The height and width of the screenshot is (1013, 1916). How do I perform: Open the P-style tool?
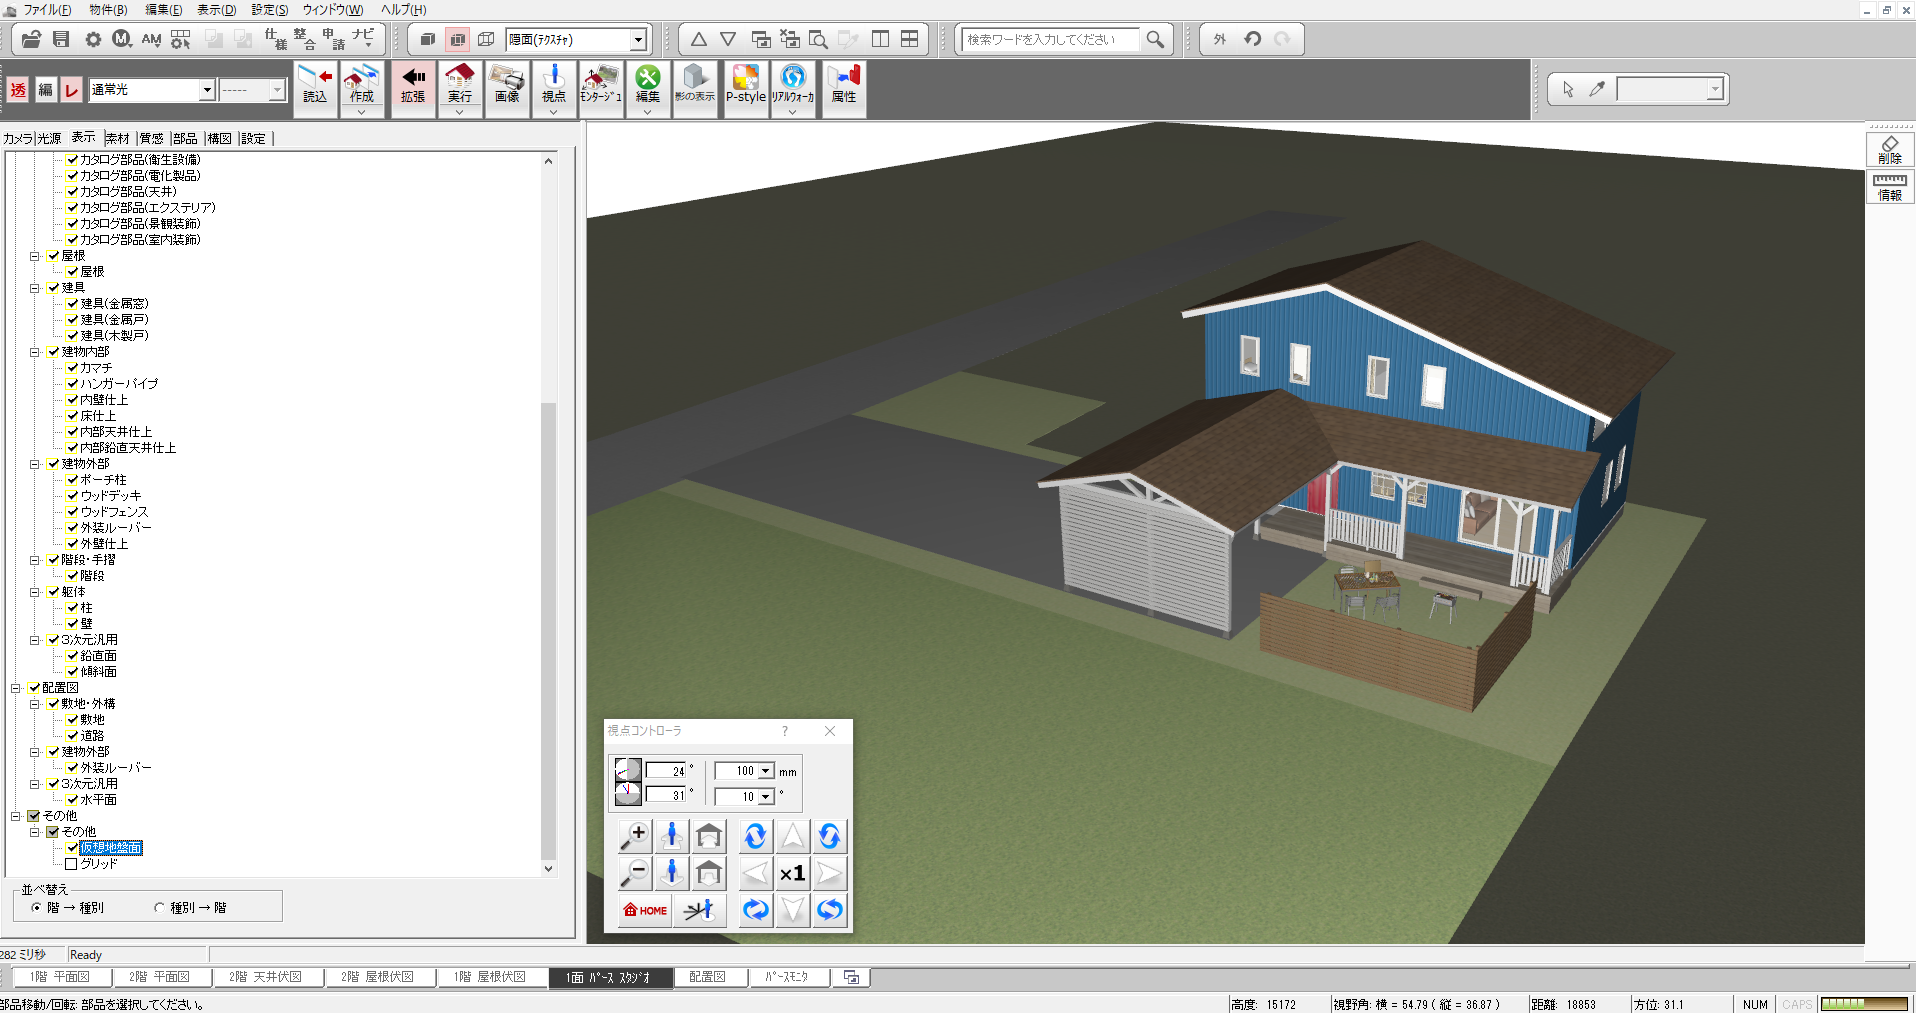[745, 85]
